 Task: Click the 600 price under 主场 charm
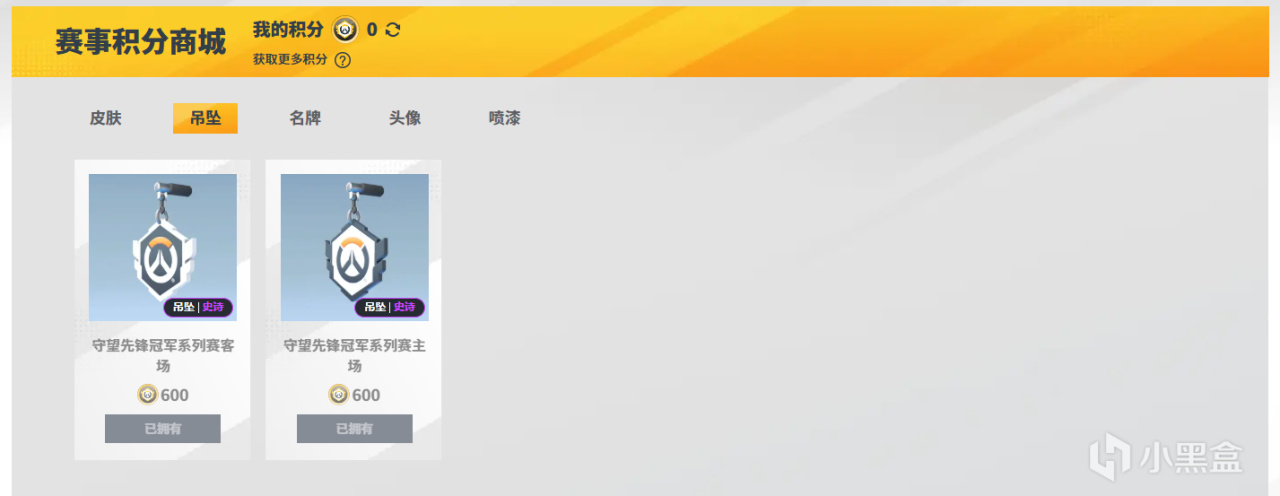367,395
